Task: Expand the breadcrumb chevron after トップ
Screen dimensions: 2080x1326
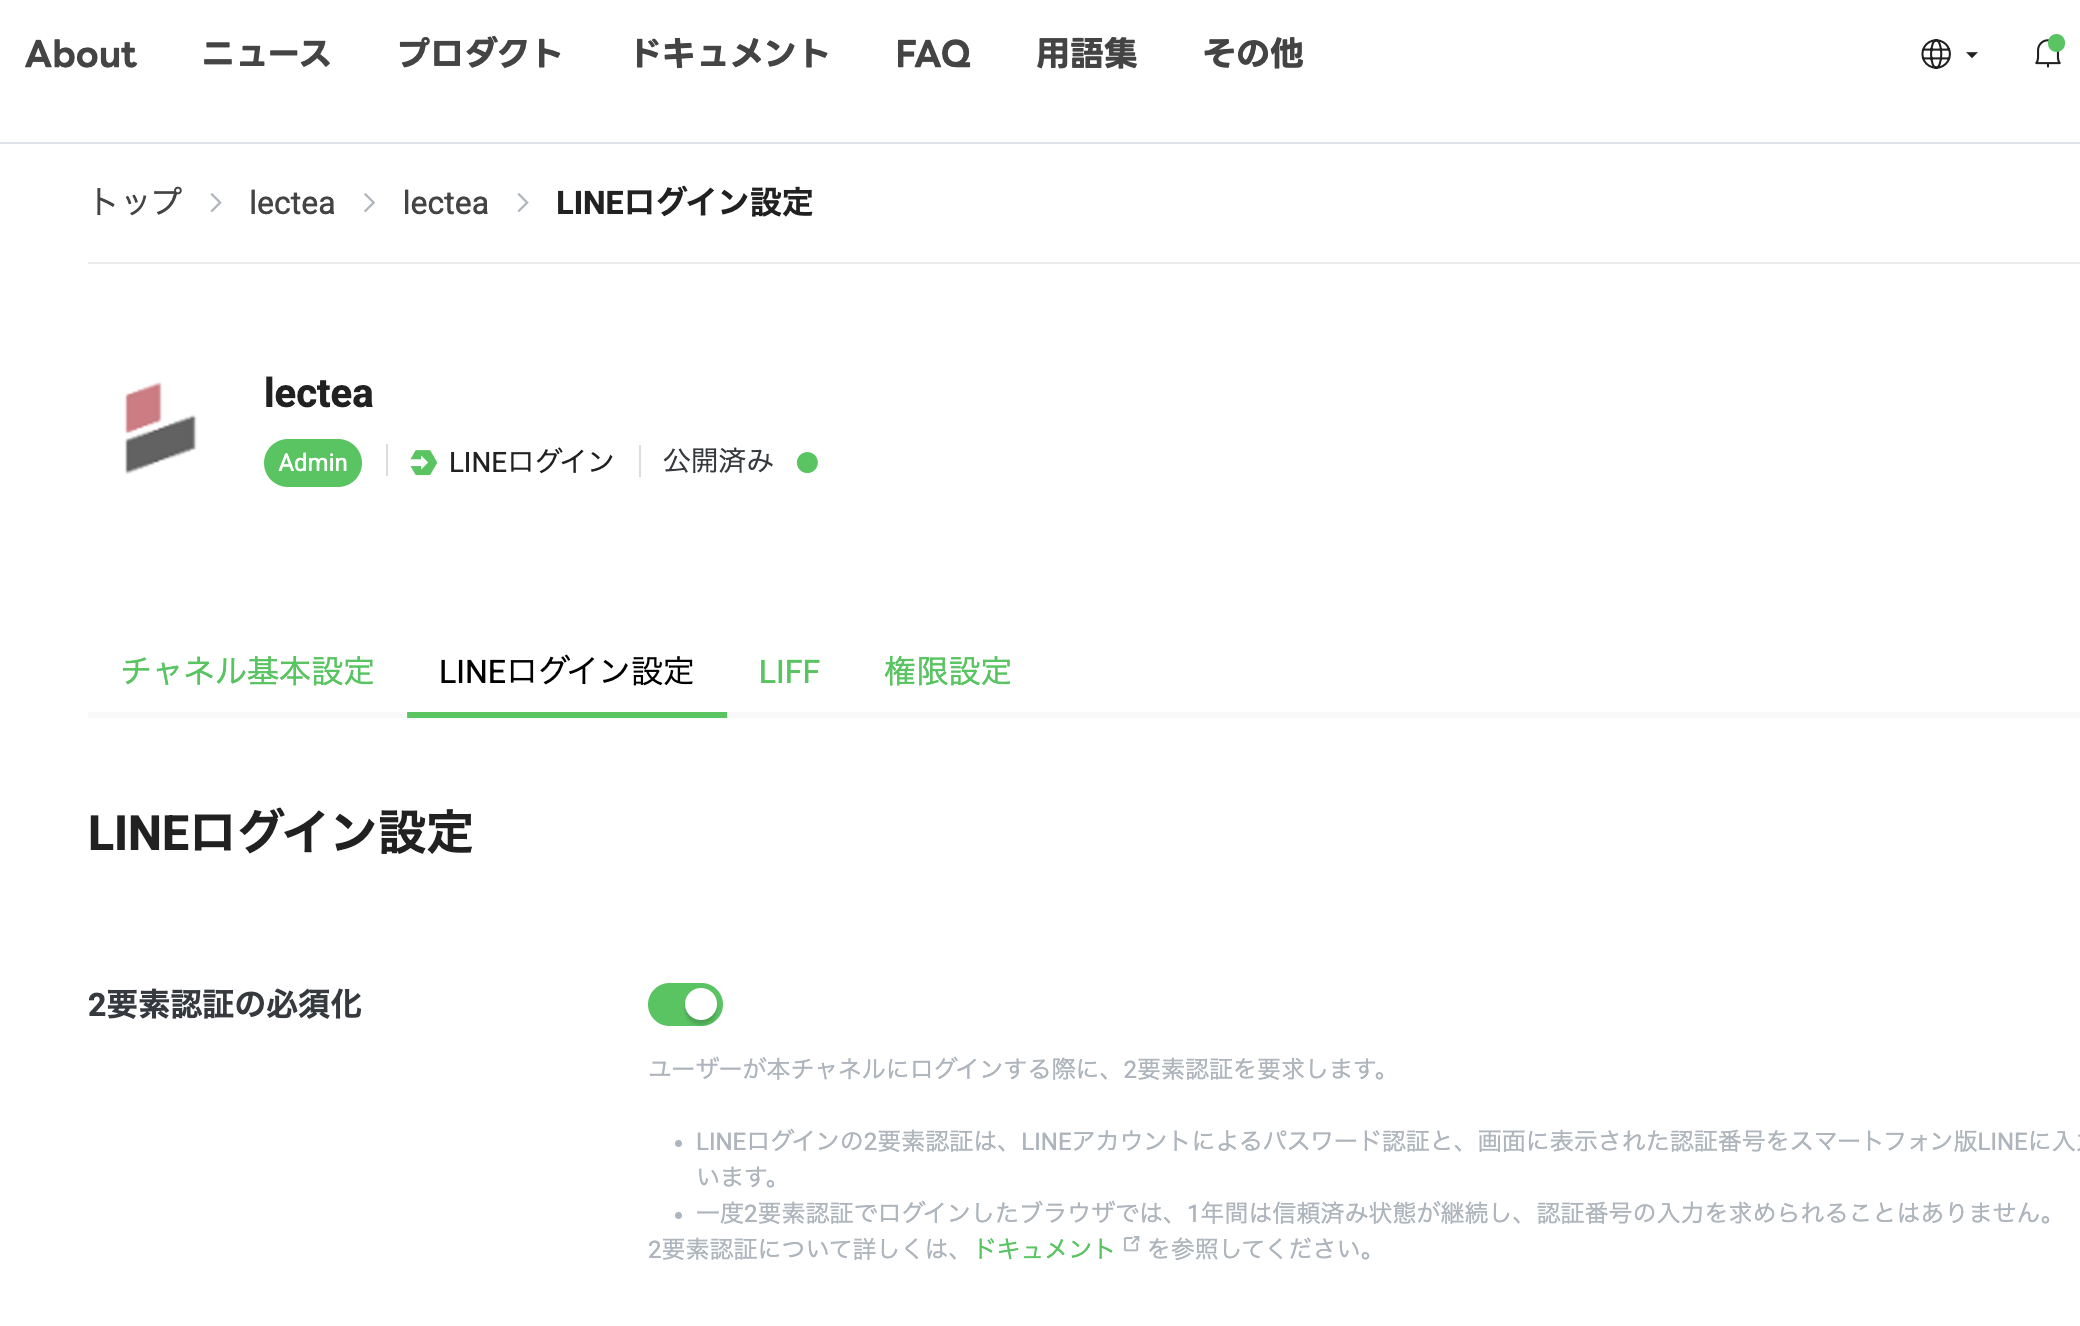Action: [216, 203]
